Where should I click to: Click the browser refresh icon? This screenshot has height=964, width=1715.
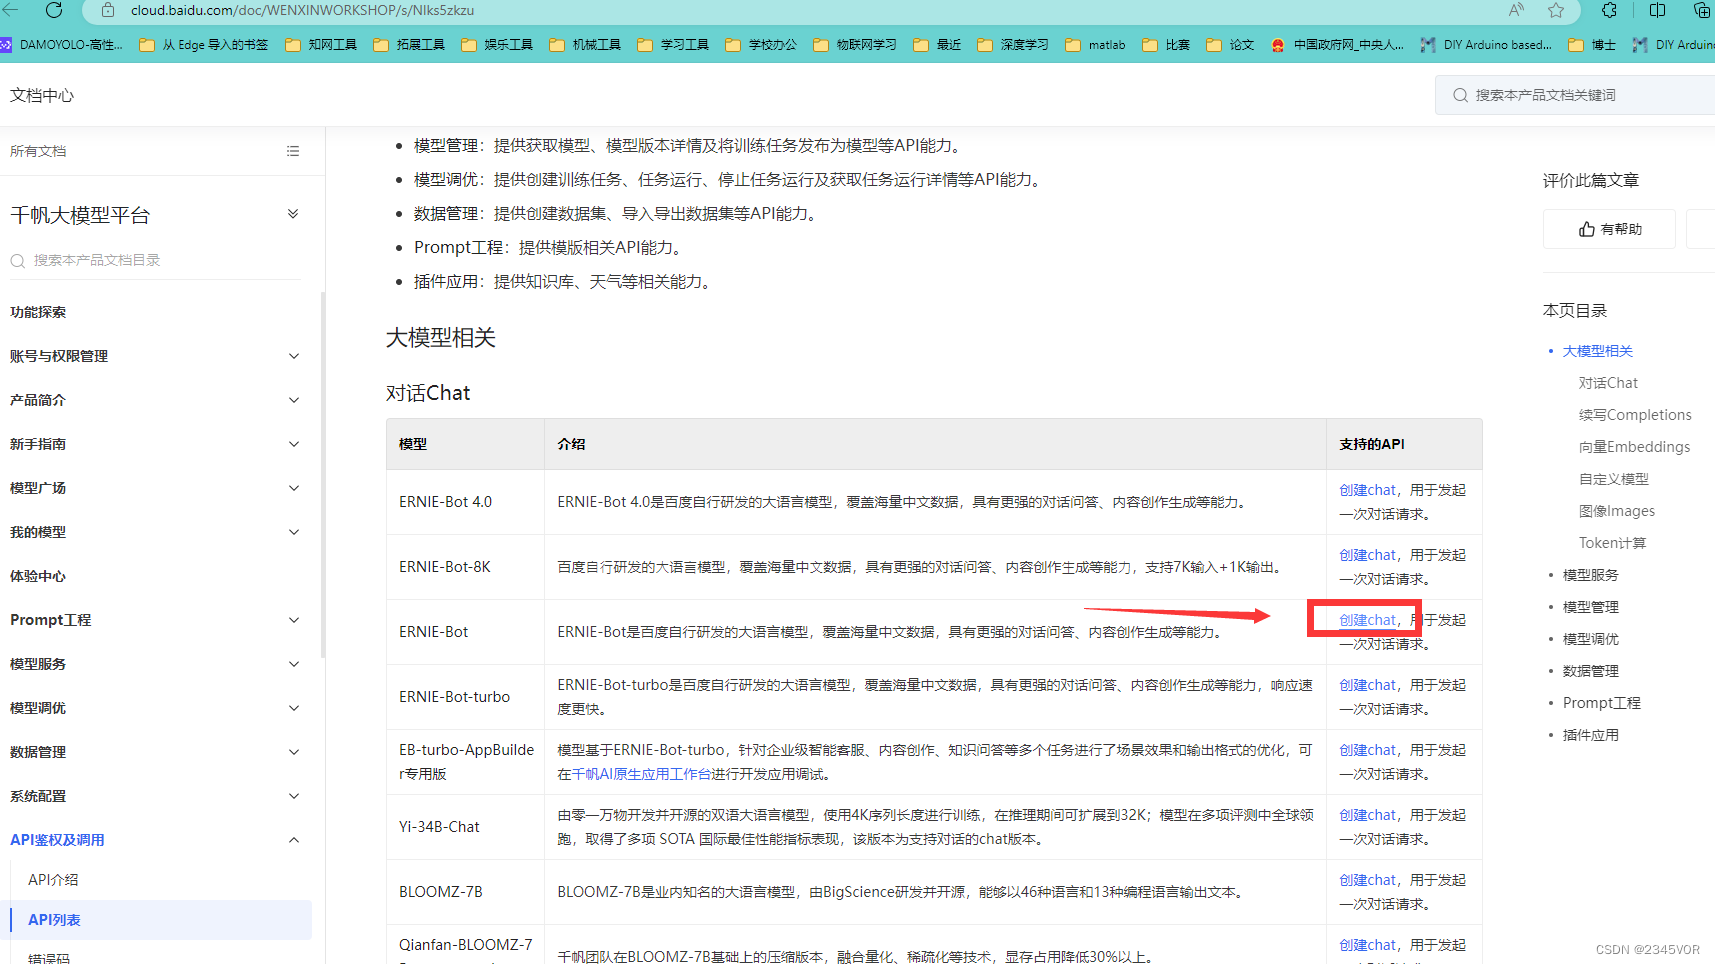coord(54,10)
